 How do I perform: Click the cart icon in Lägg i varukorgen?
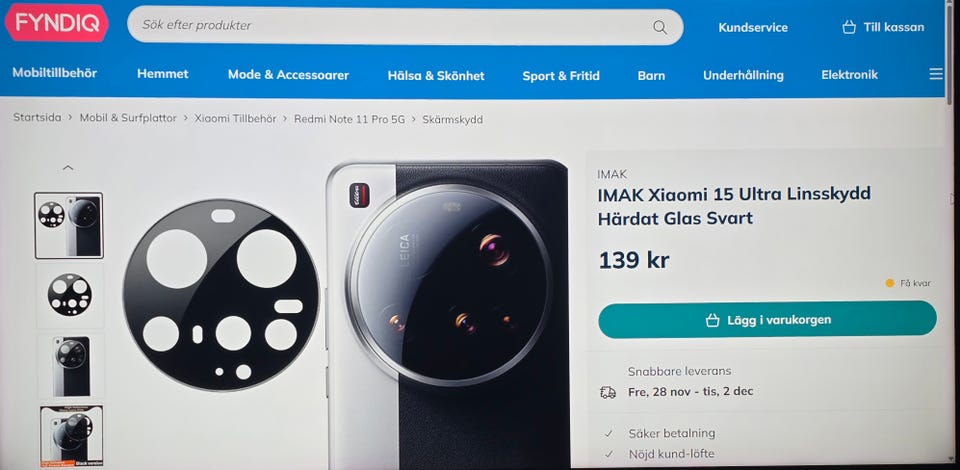tap(712, 320)
